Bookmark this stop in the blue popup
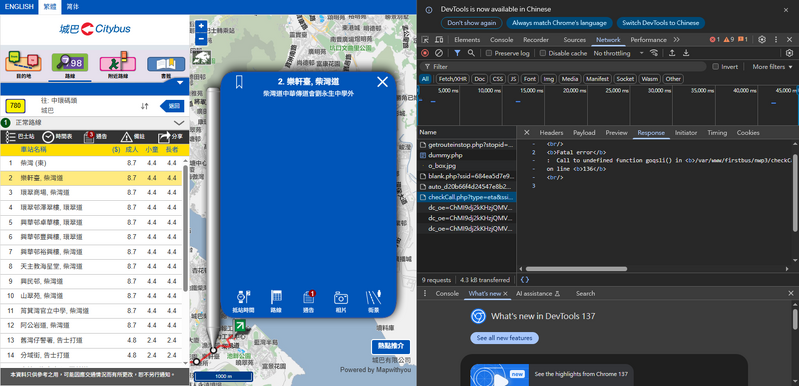The height and width of the screenshot is (386, 799). coord(238,82)
